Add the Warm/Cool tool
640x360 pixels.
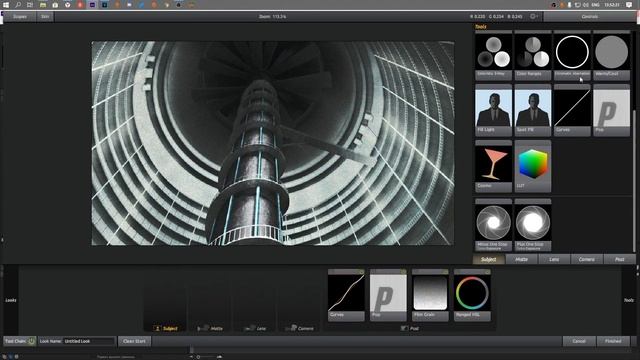(x=611, y=55)
